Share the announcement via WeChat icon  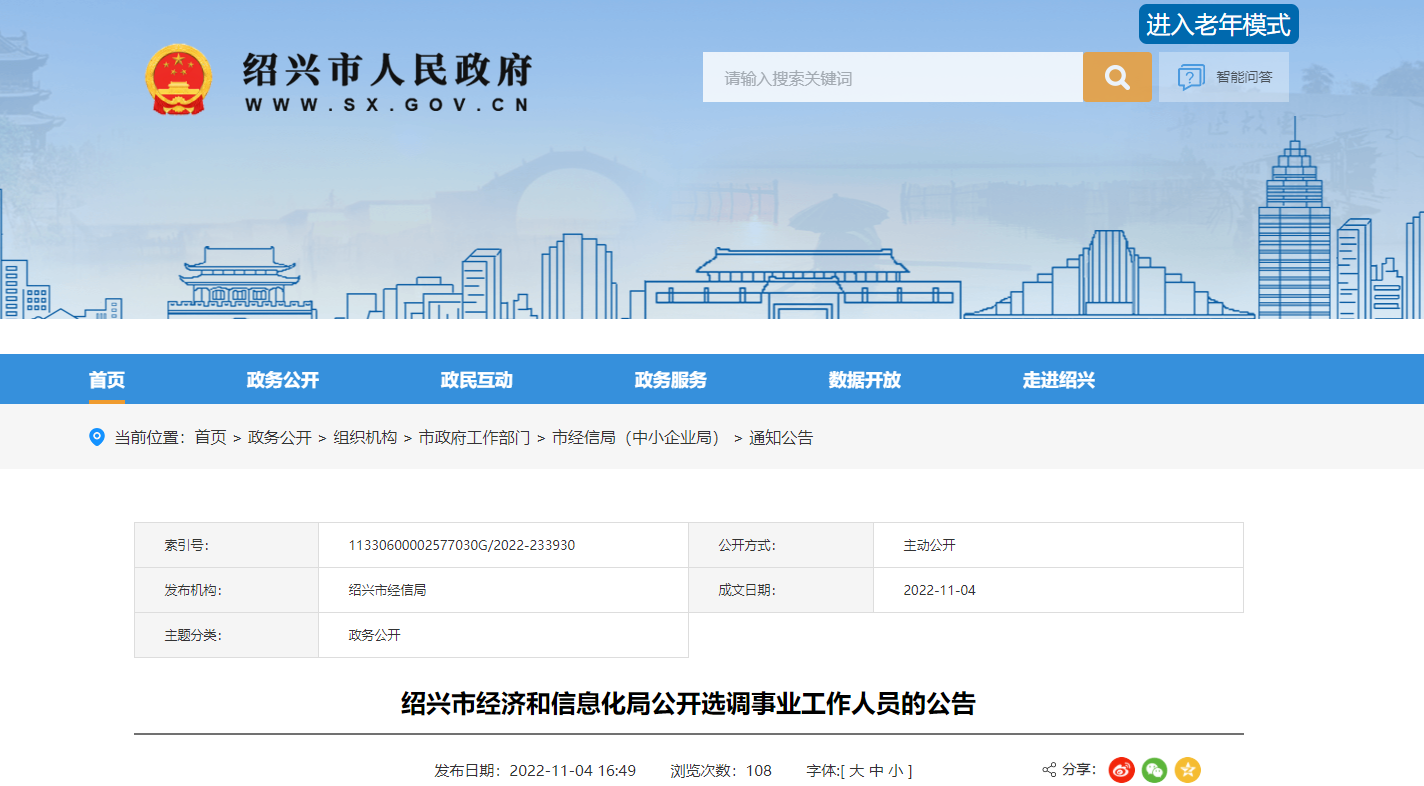tap(1154, 770)
